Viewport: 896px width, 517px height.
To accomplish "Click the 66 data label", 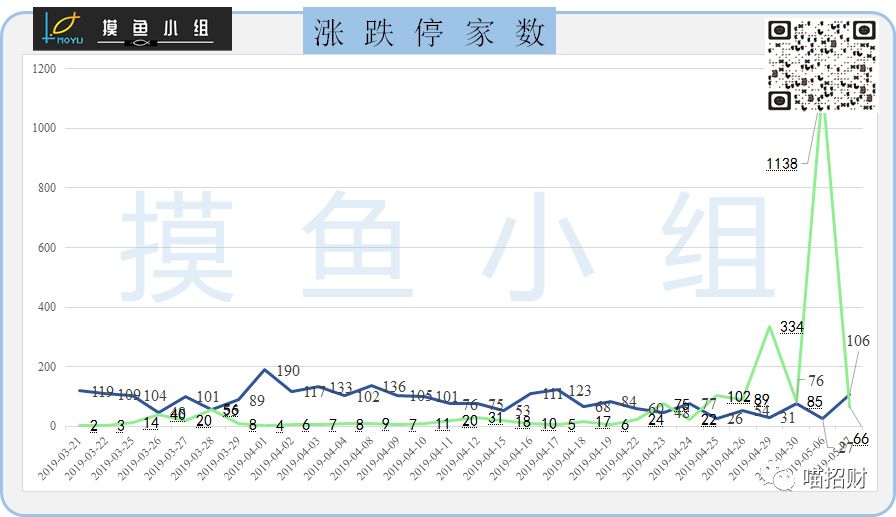I will (861, 439).
